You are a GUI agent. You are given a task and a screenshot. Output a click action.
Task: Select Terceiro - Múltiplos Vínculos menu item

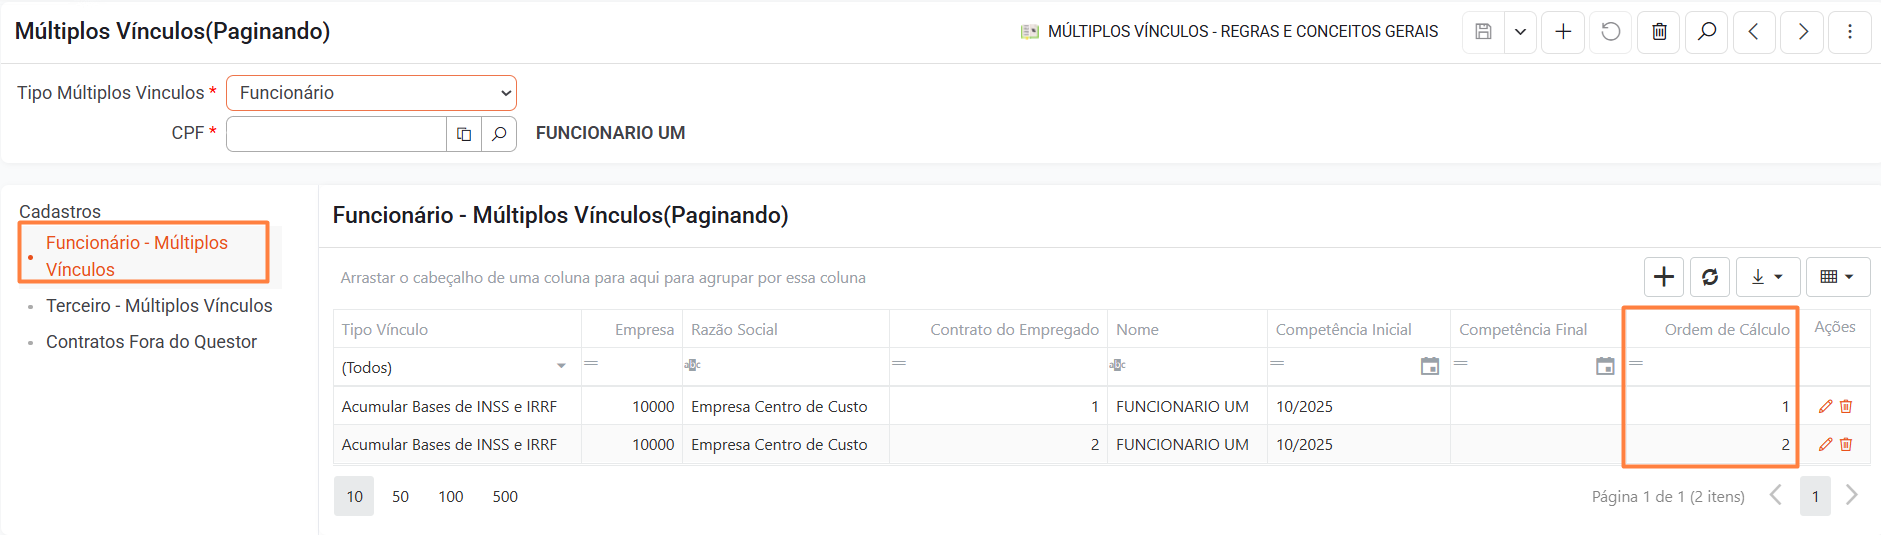(159, 306)
